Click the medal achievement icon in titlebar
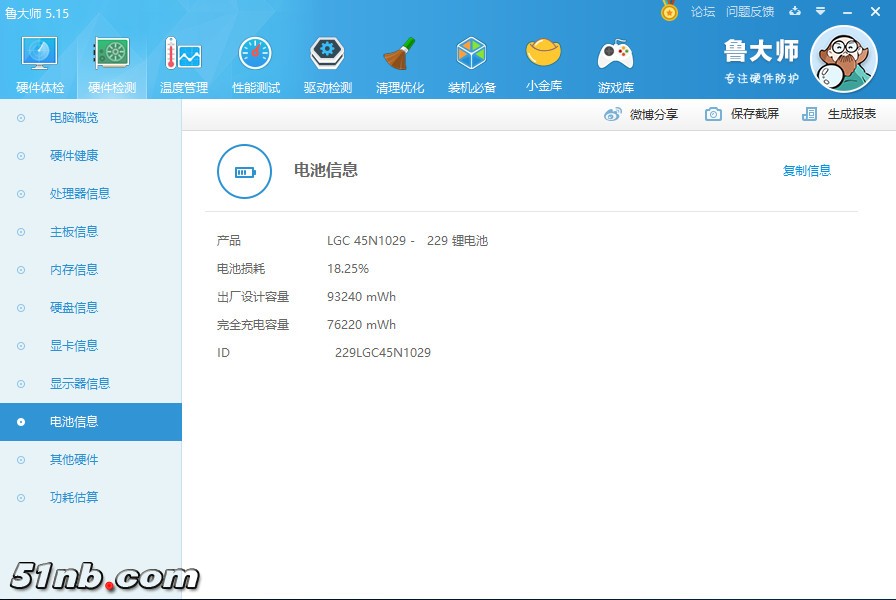 pos(670,11)
